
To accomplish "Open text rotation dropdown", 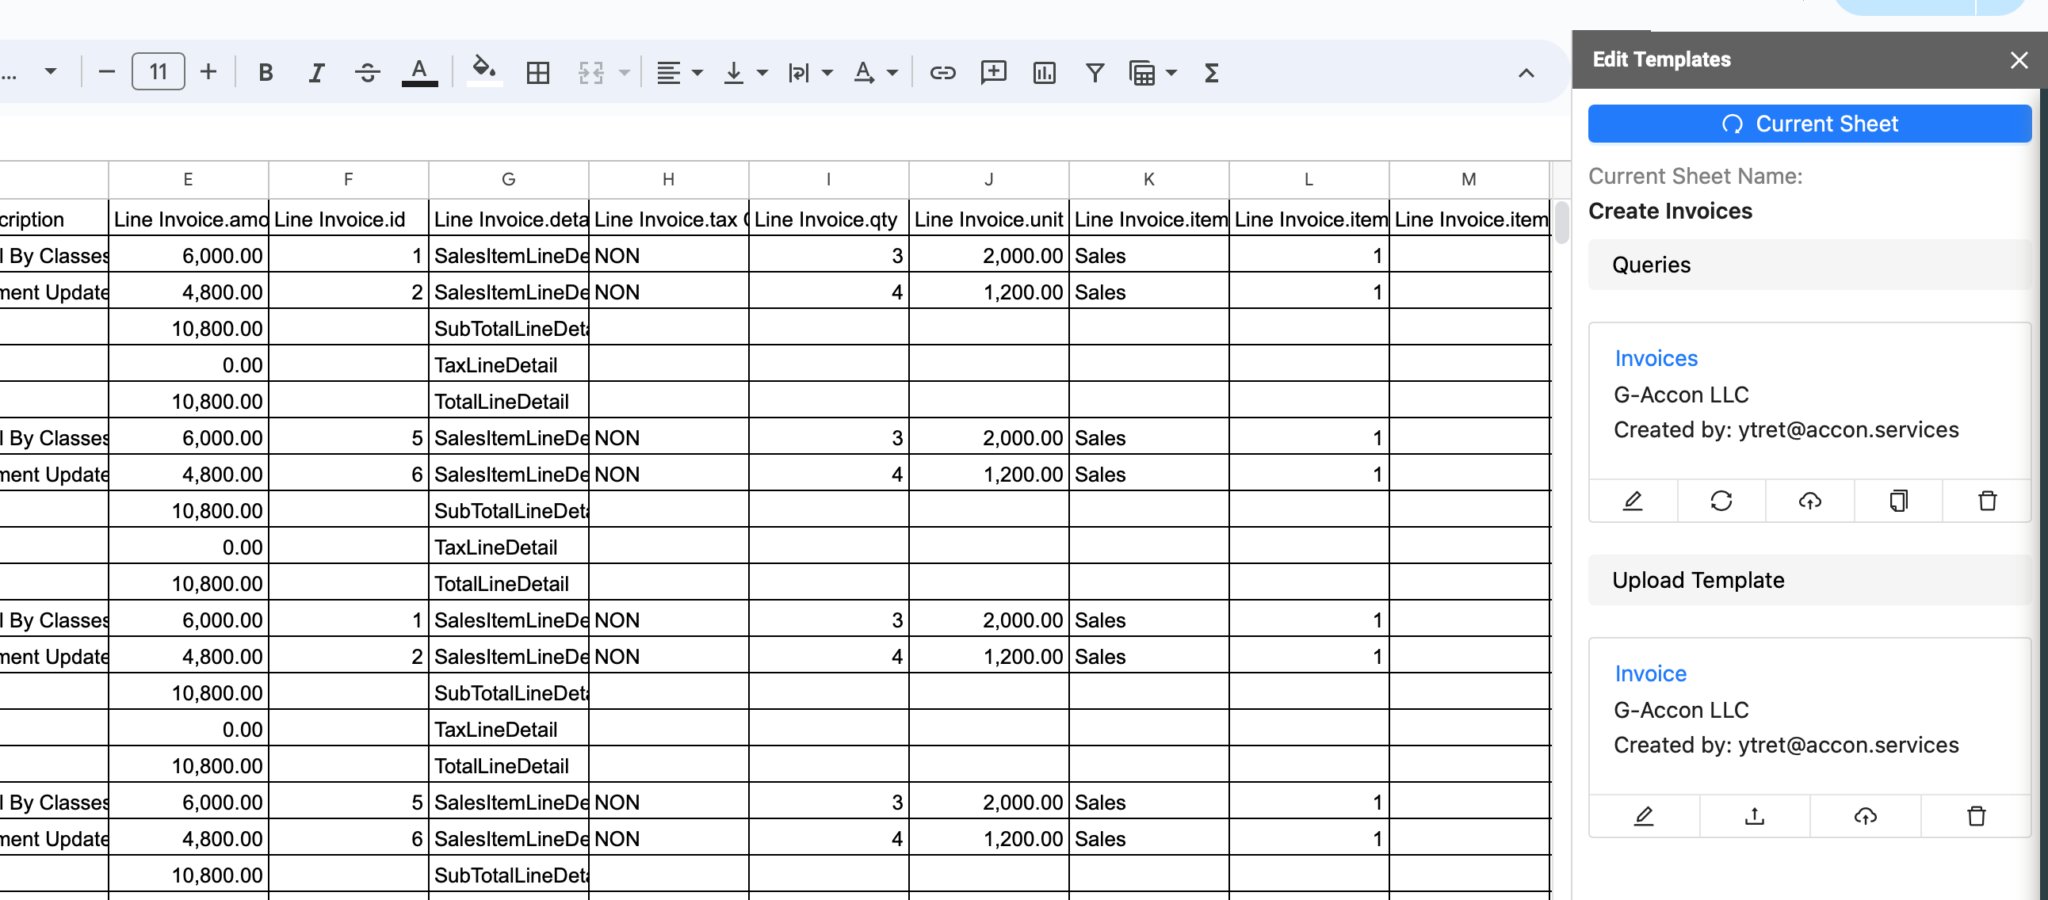I will [875, 72].
